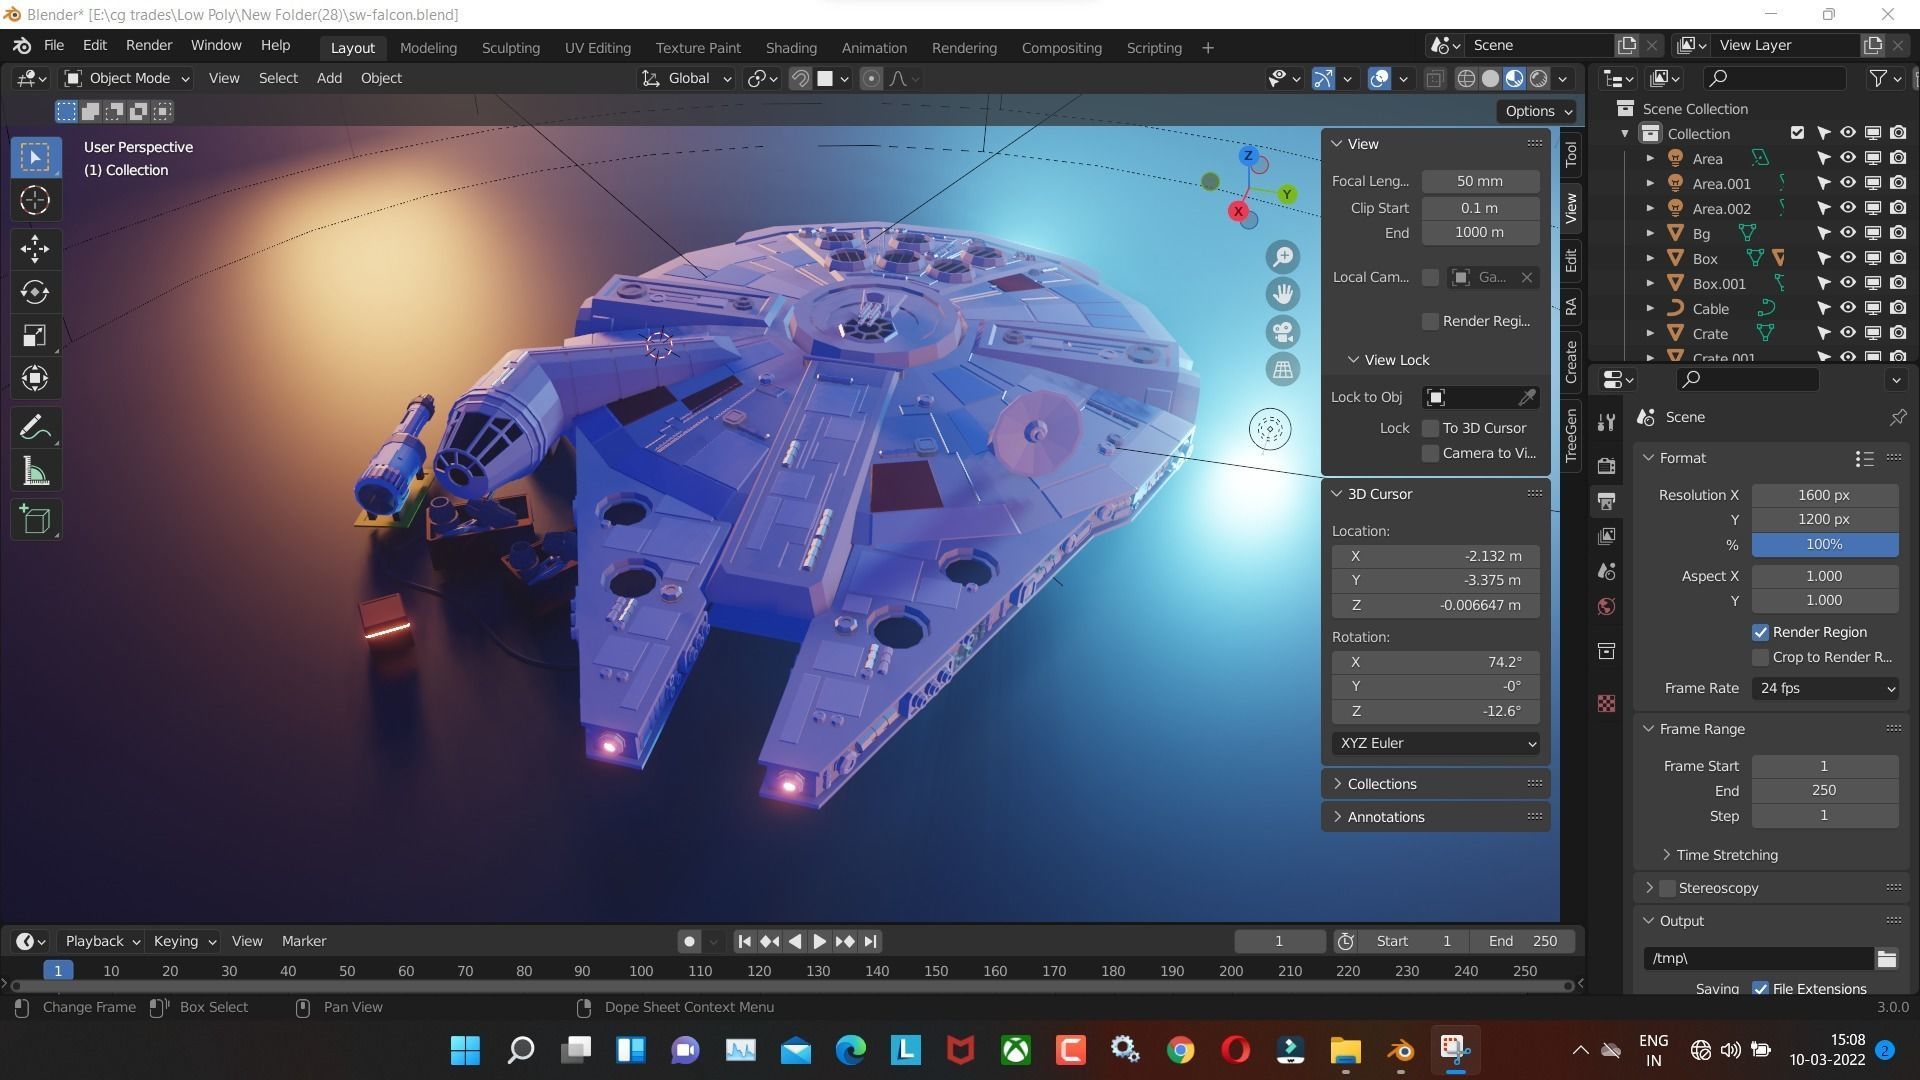This screenshot has width=1920, height=1080.
Task: Enable the Render Region checkbox in View panel
Action: tap(1430, 321)
